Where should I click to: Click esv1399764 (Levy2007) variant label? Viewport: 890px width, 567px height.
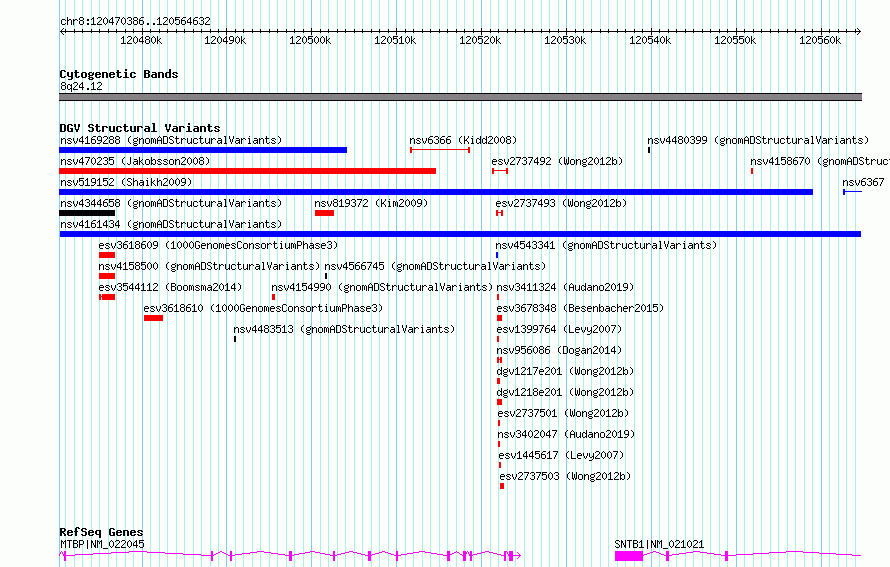[559, 329]
